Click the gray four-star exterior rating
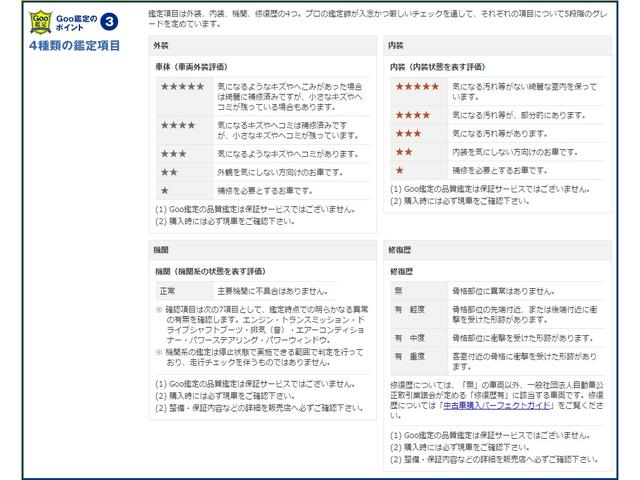 [178, 125]
